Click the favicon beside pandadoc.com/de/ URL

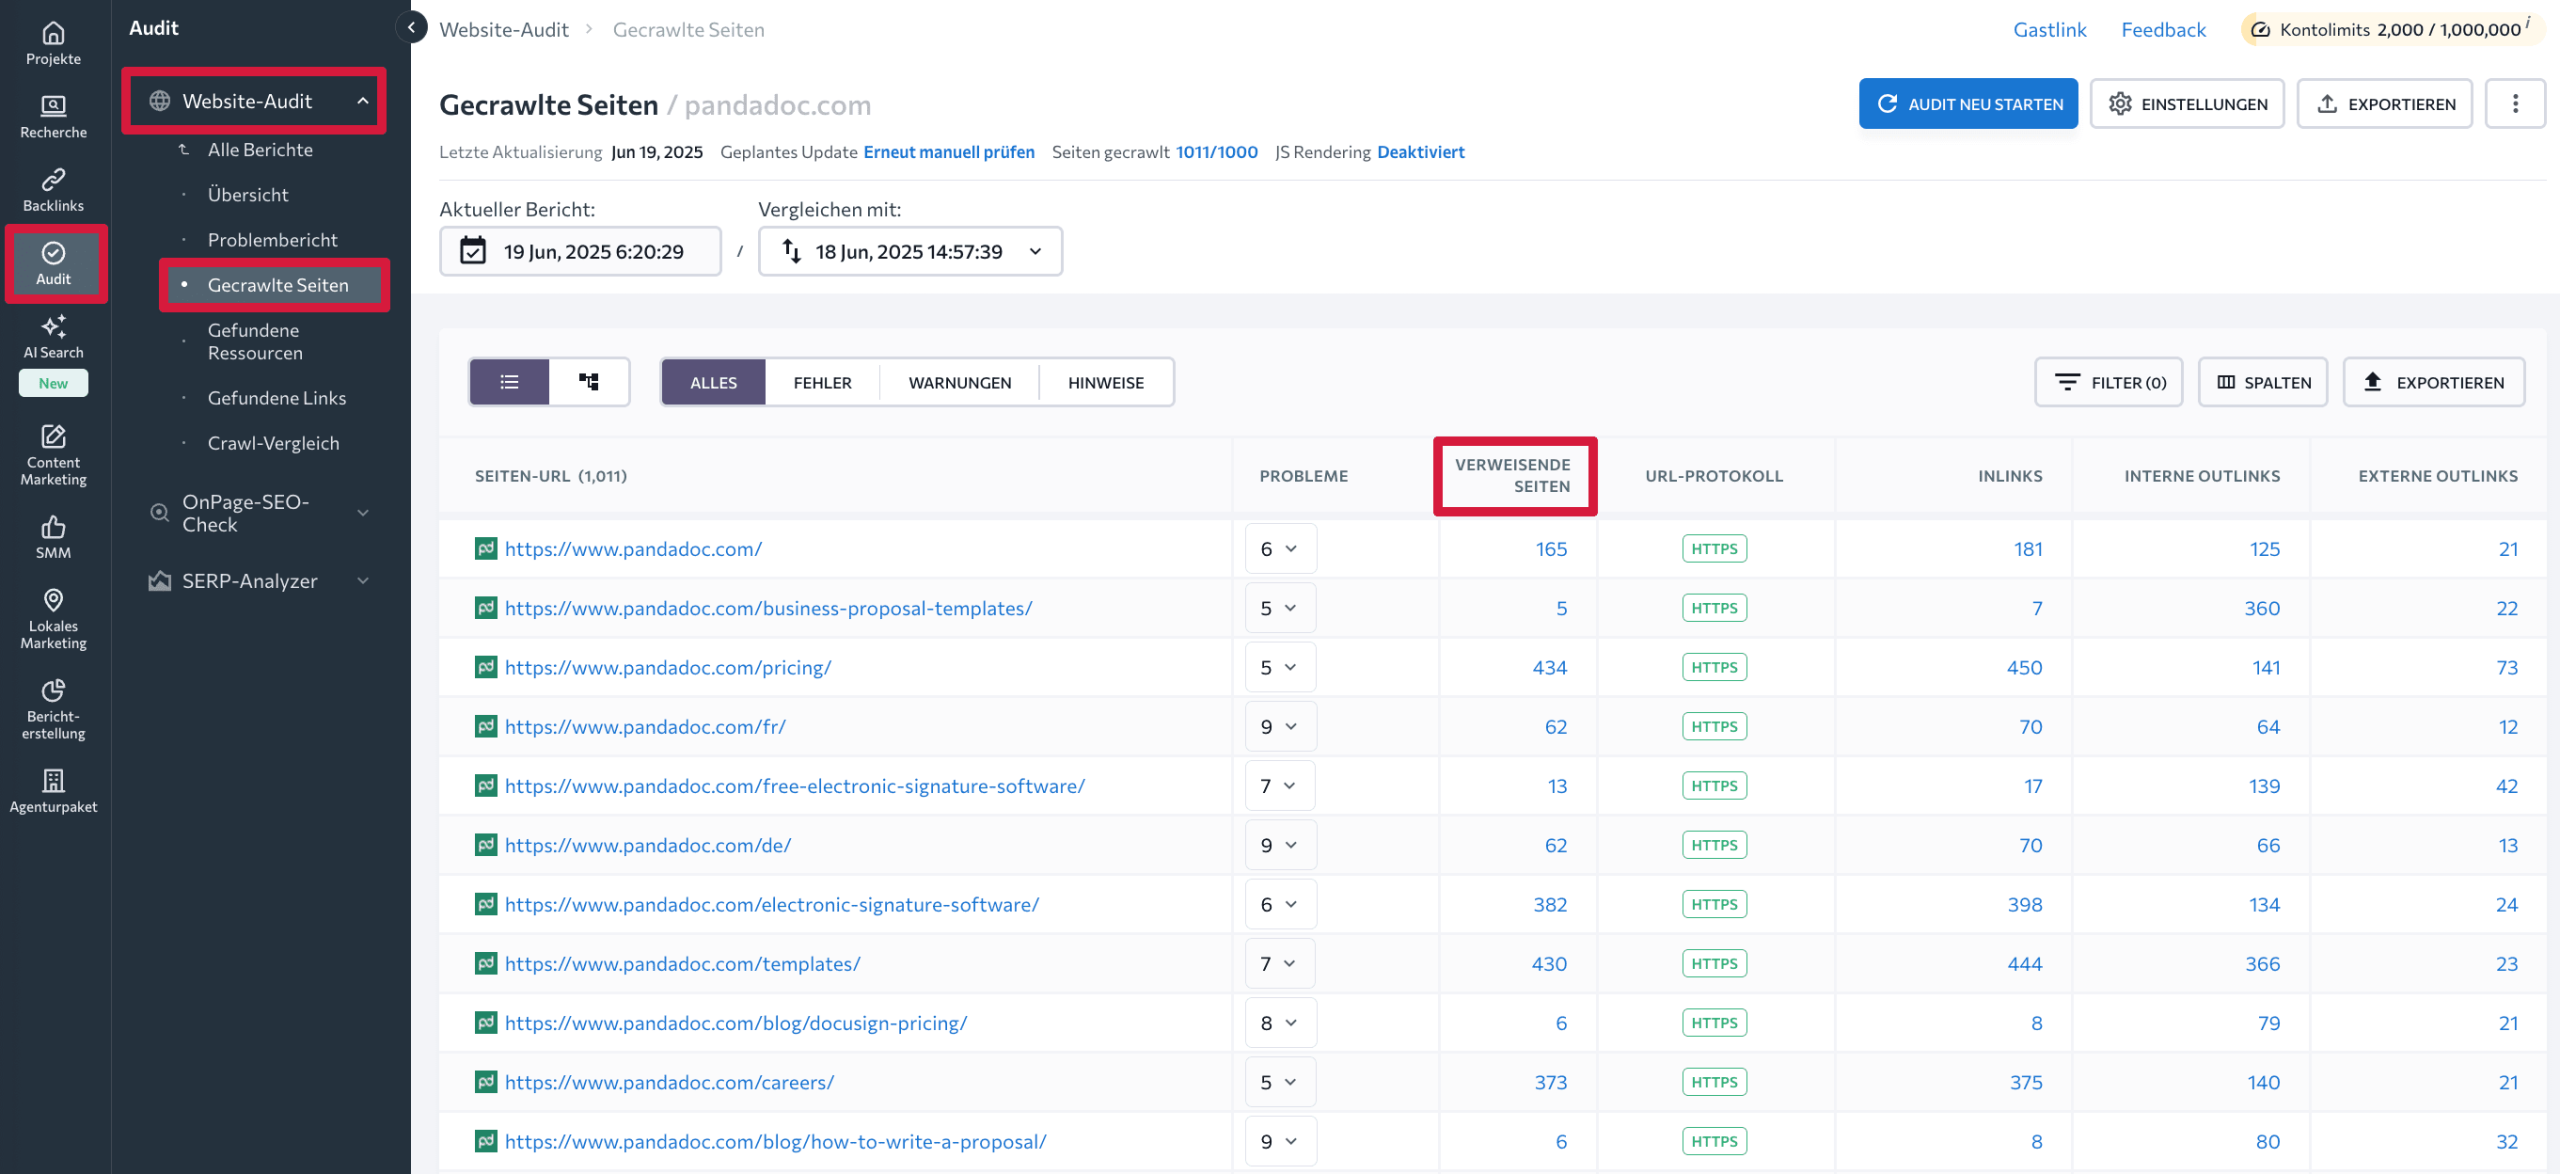486,845
